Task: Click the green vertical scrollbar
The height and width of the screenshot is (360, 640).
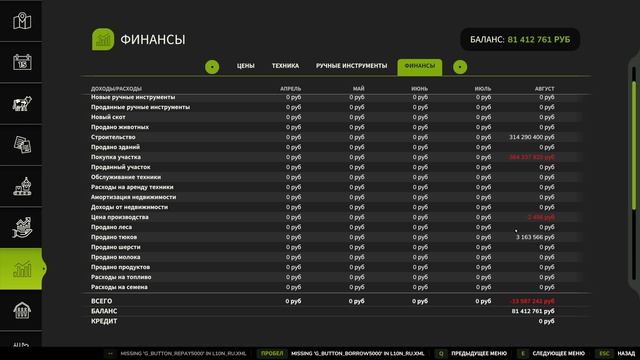Action: (634, 146)
